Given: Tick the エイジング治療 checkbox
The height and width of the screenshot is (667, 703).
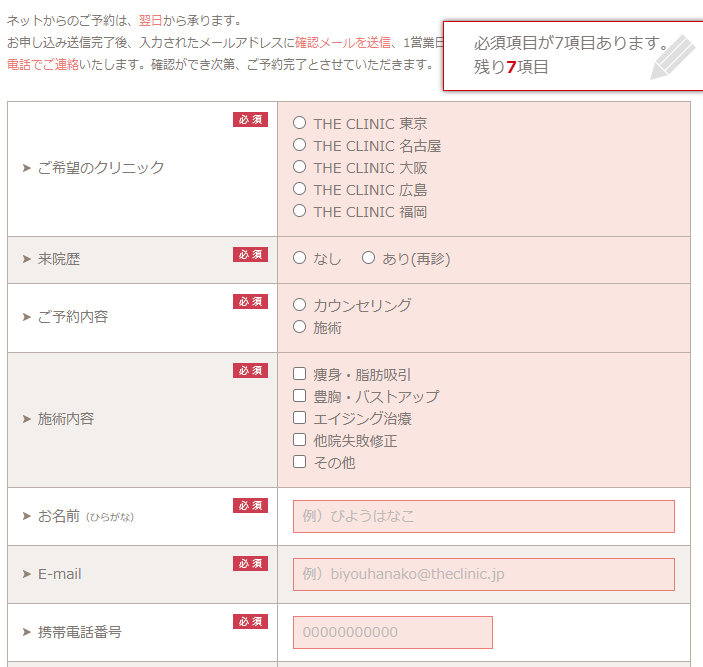Looking at the screenshot, I should [x=300, y=418].
